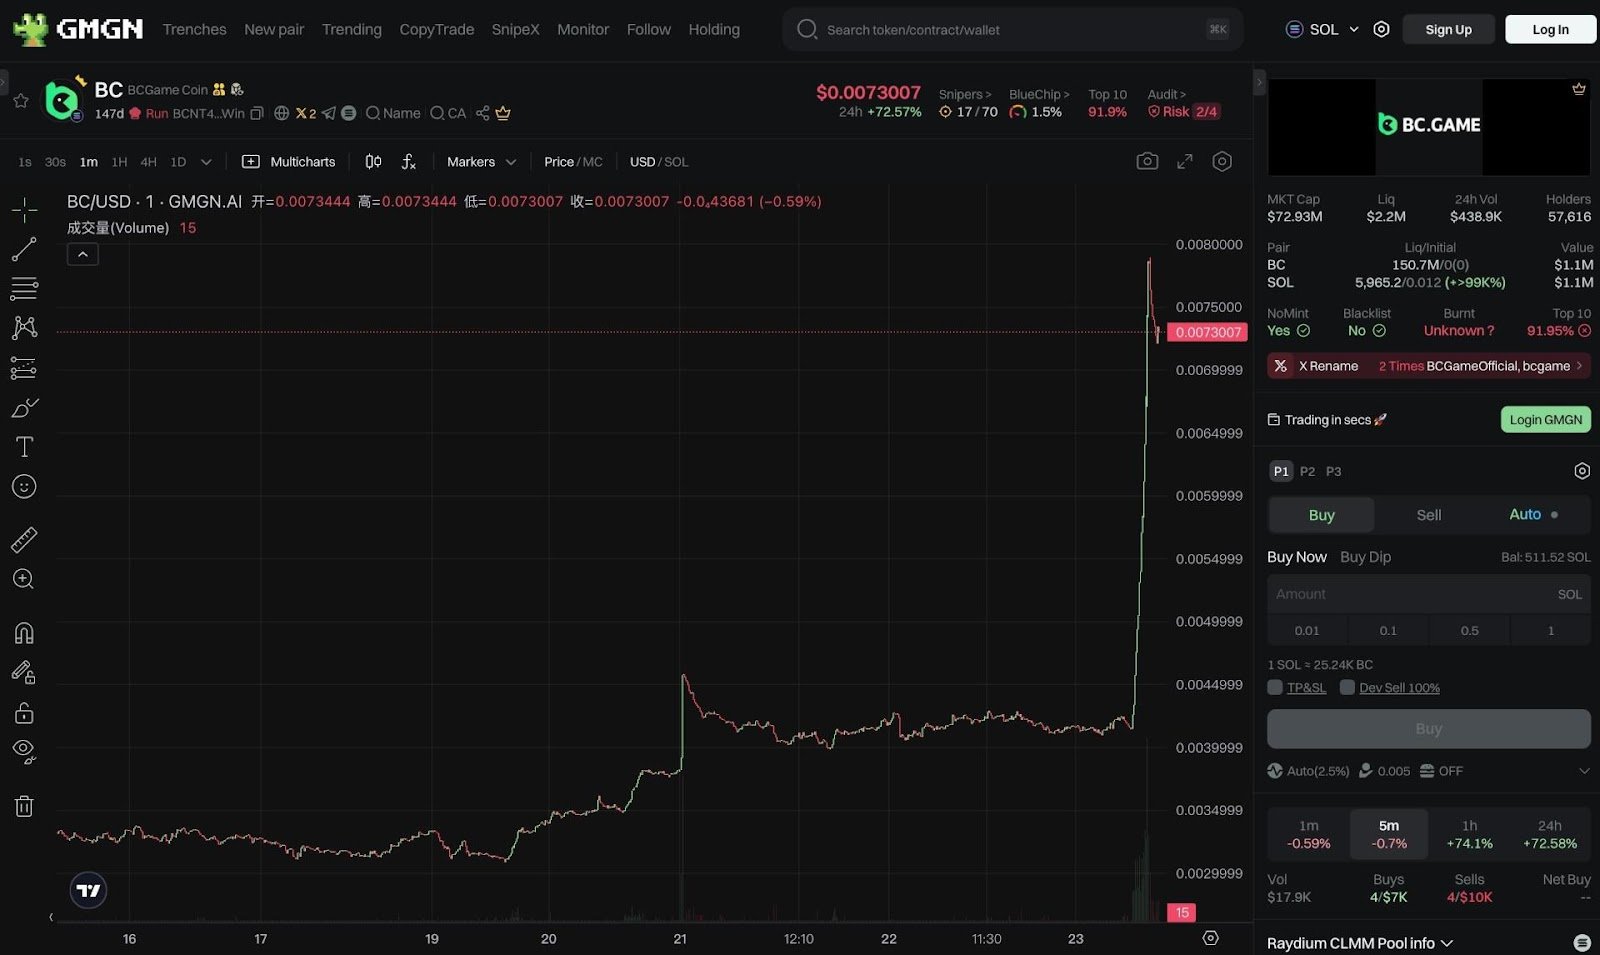Take a chart snapshot with camera icon

tap(1148, 161)
